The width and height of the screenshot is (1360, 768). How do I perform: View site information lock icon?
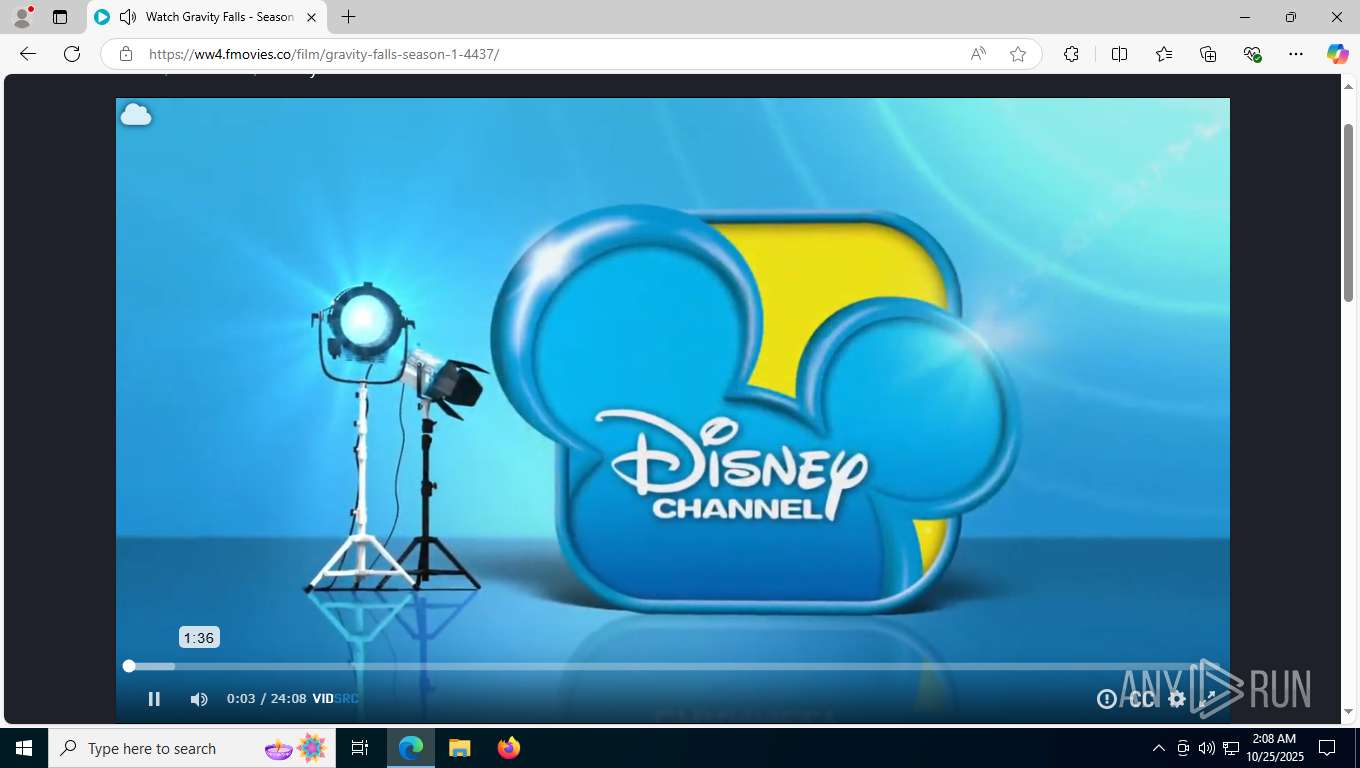tap(126, 54)
